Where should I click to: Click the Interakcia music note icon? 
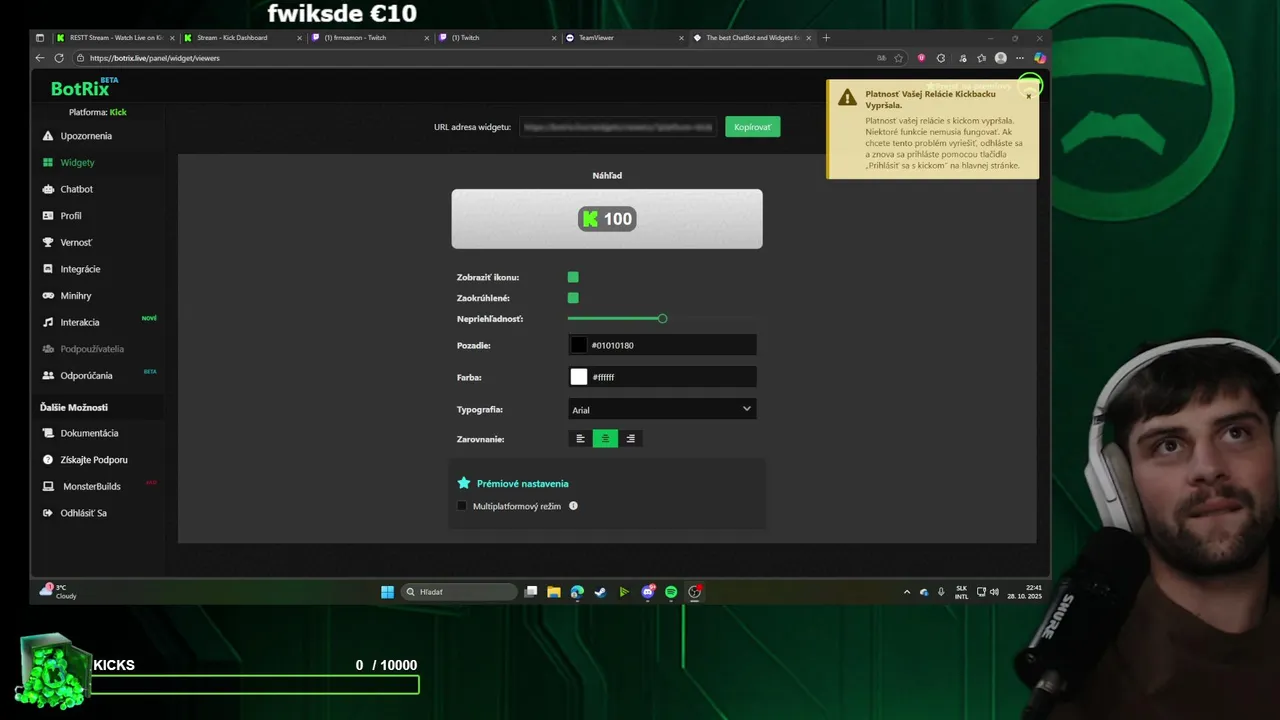pyautogui.click(x=48, y=322)
